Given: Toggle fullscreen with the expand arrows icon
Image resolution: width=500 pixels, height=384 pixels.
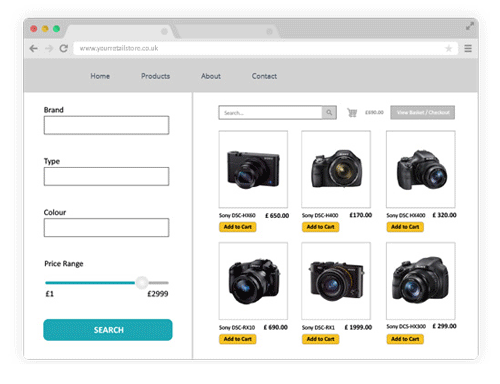Looking at the screenshot, I should (x=470, y=26).
